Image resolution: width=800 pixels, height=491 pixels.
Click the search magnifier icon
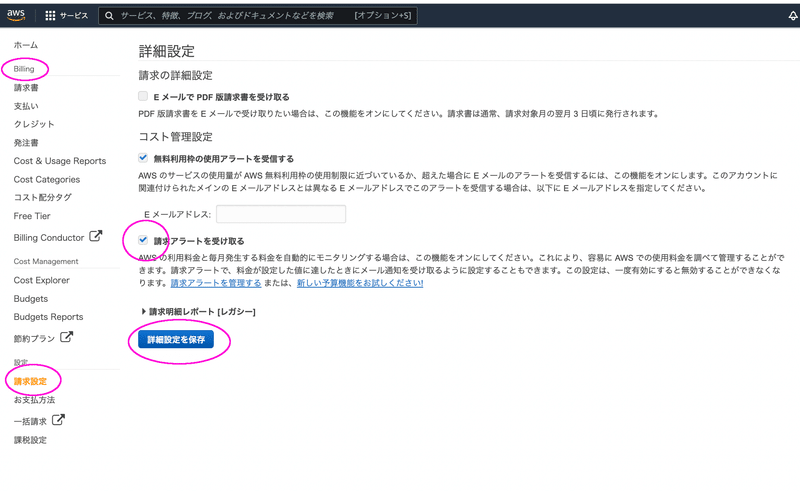pyautogui.click(x=109, y=16)
